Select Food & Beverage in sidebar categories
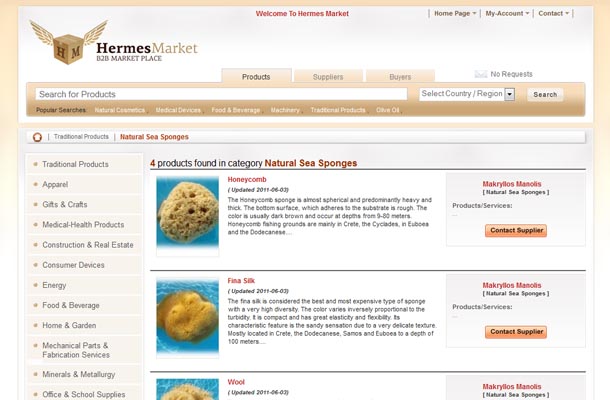 tap(71, 305)
